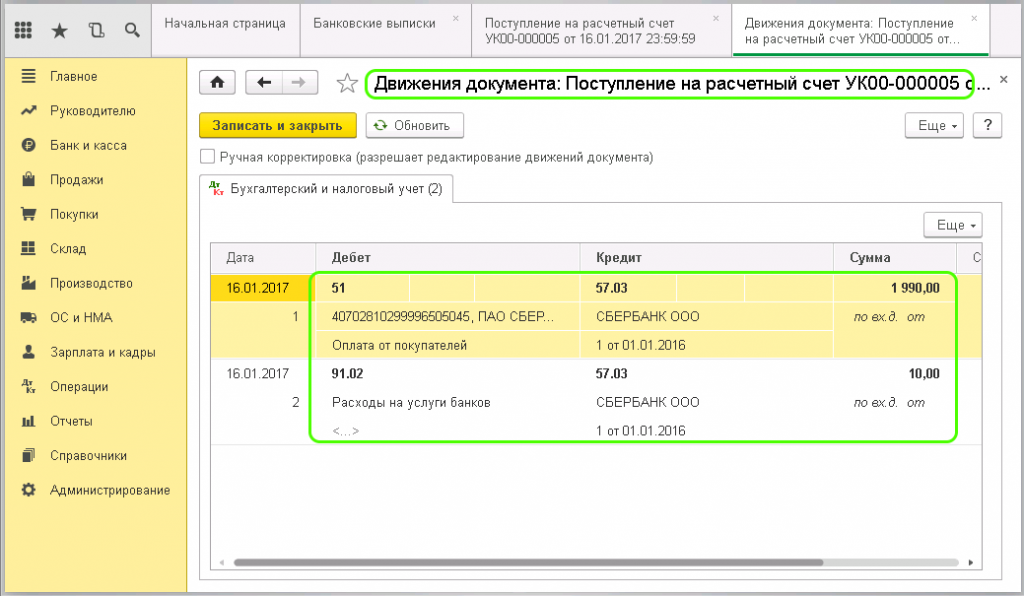Open the history icon in top bar
This screenshot has width=1024, height=596.
coord(96,30)
